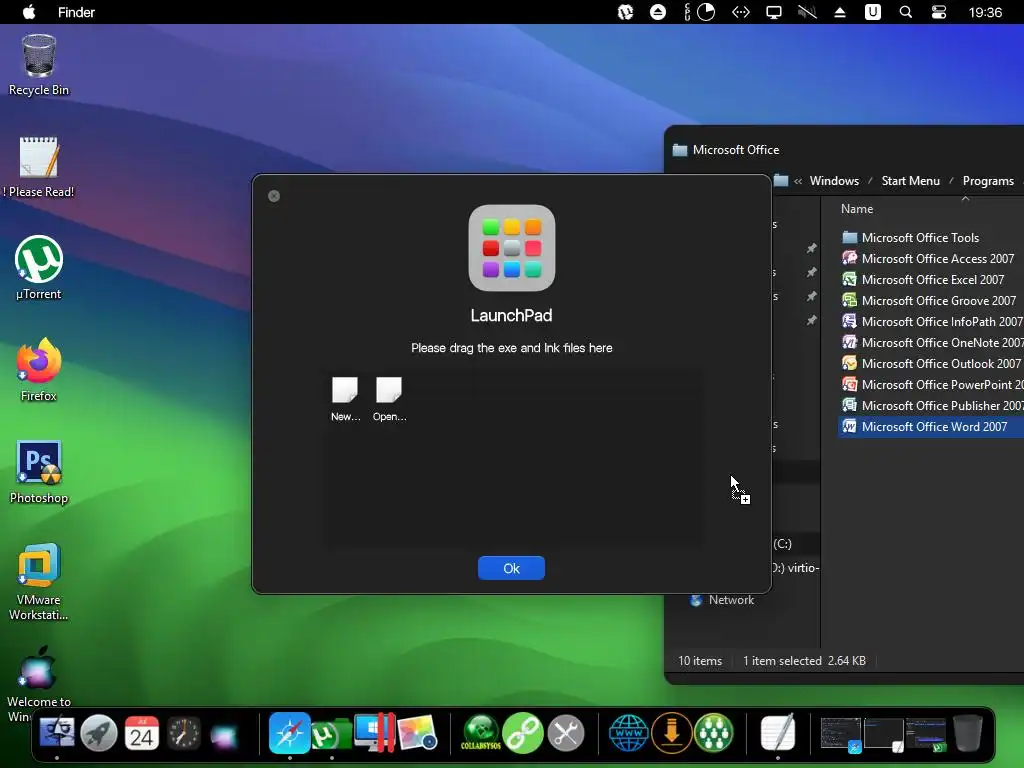The image size is (1024, 768).
Task: Open the Apple menu
Action: tap(29, 12)
